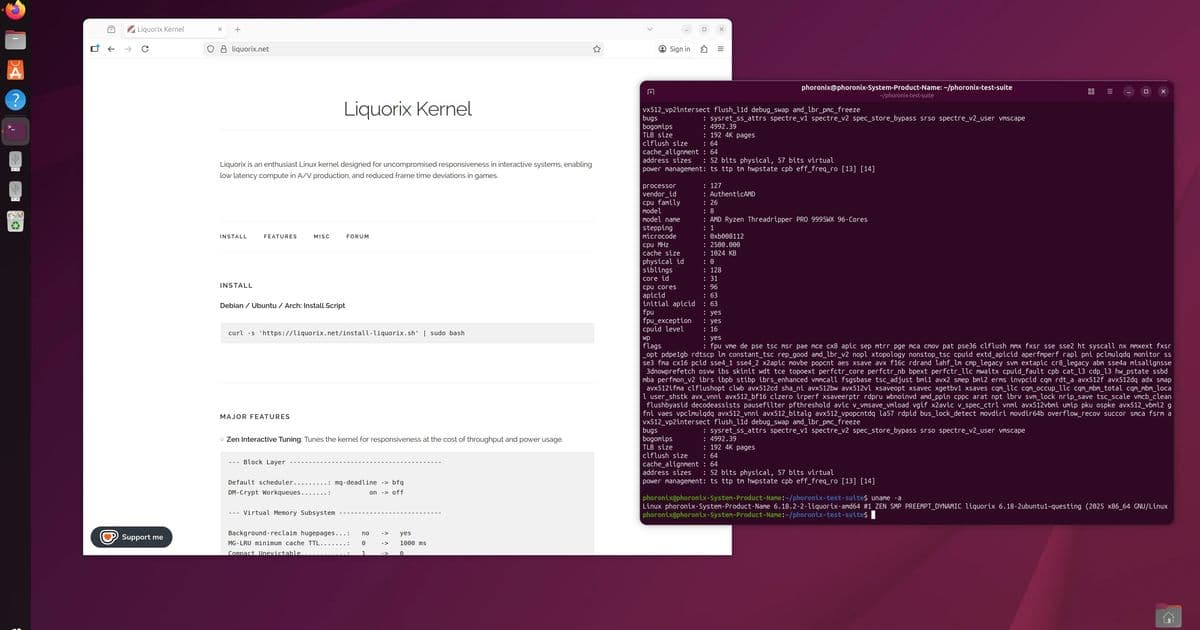
Task: Click the padlock connection security icon
Action: pyautogui.click(x=222, y=48)
